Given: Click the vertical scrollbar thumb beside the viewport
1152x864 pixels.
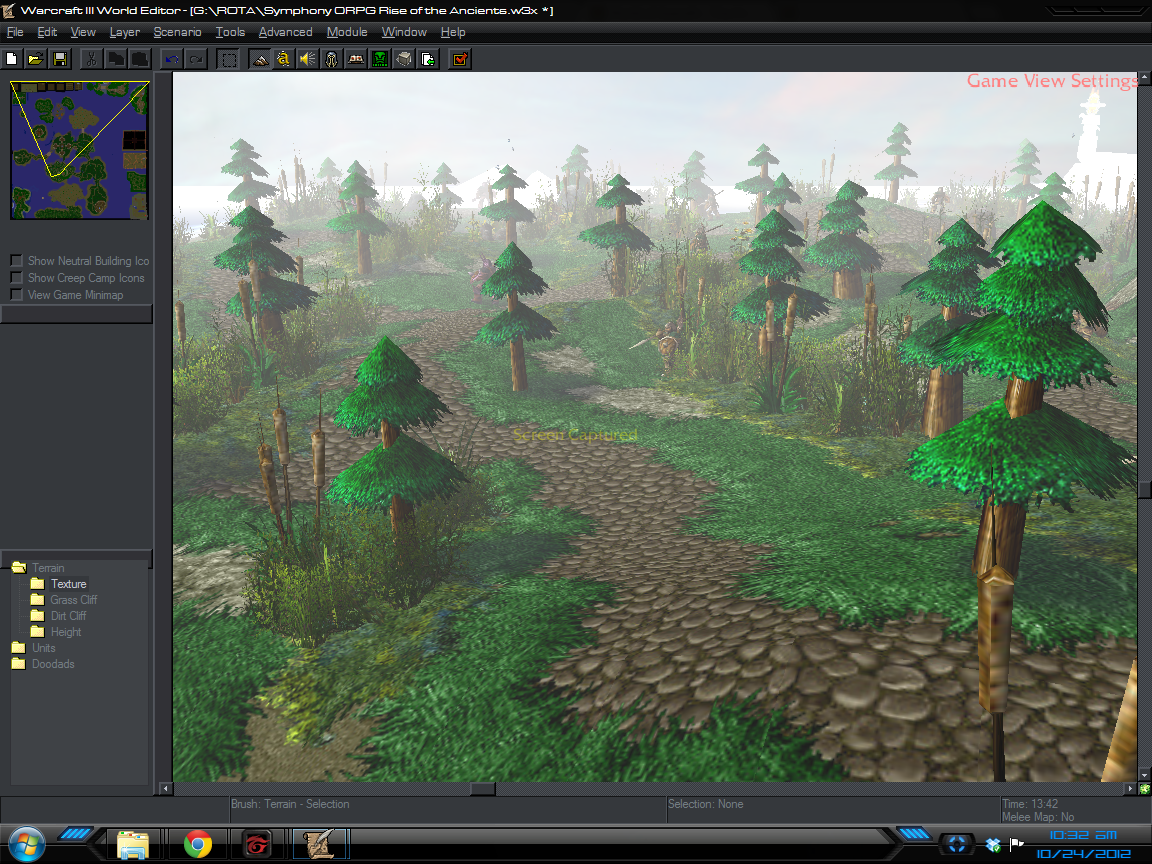Looking at the screenshot, I should tap(1145, 490).
